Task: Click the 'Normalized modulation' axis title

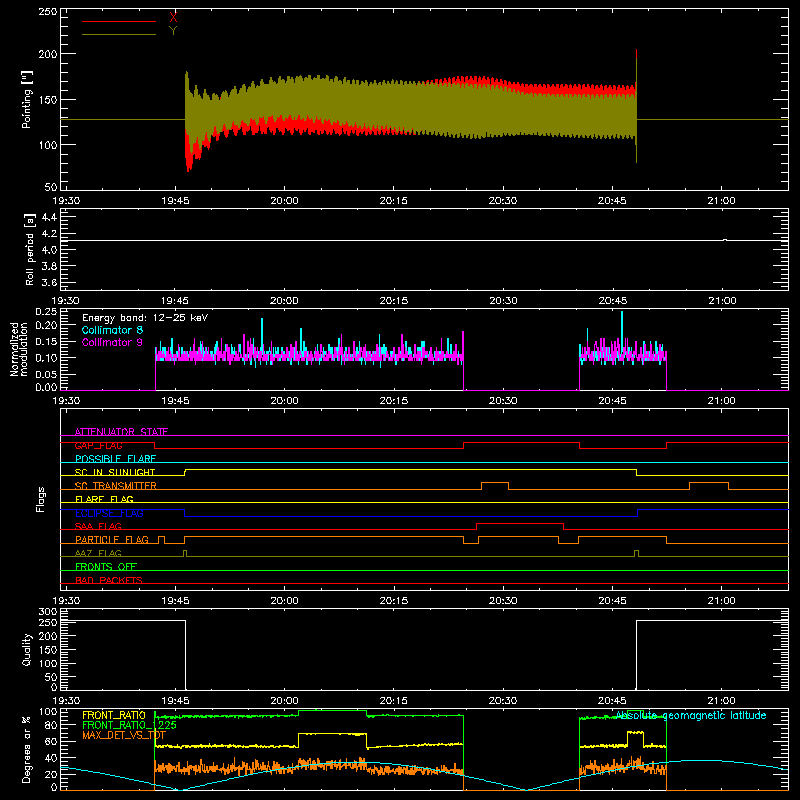Action: (x=19, y=349)
